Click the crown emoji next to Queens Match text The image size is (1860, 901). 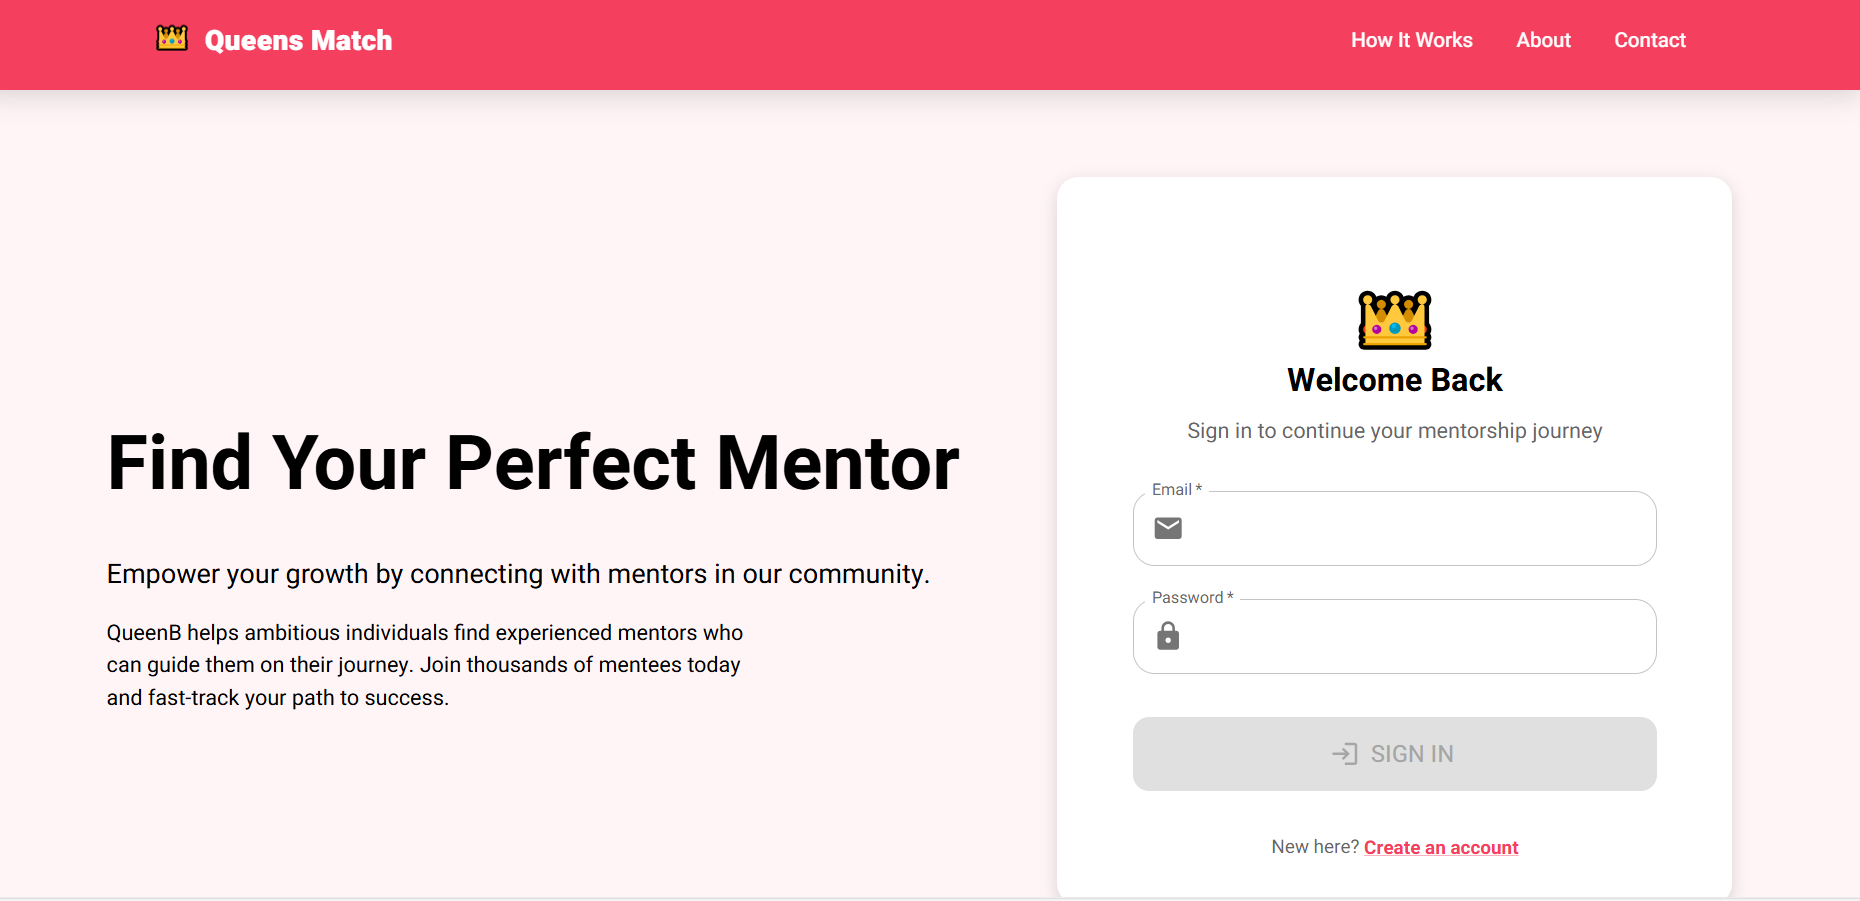point(171,38)
